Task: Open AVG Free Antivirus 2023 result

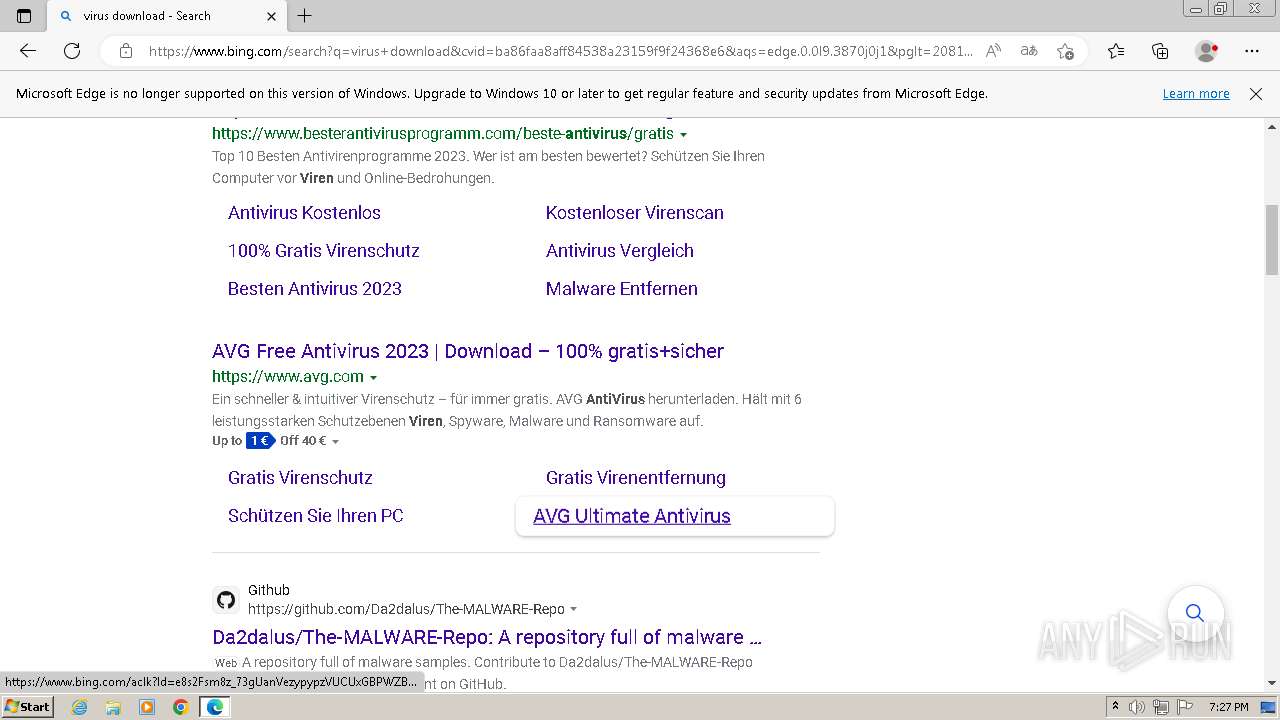Action: [x=468, y=351]
